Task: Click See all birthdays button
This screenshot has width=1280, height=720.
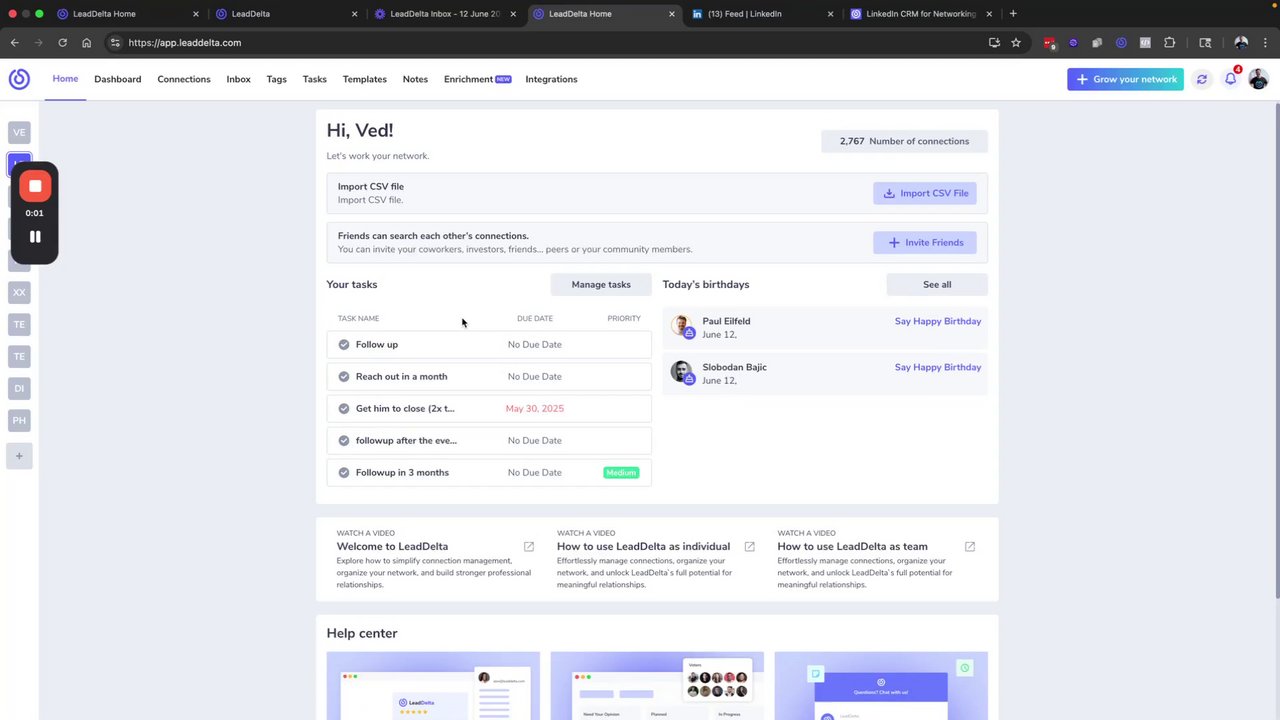Action: point(937,284)
